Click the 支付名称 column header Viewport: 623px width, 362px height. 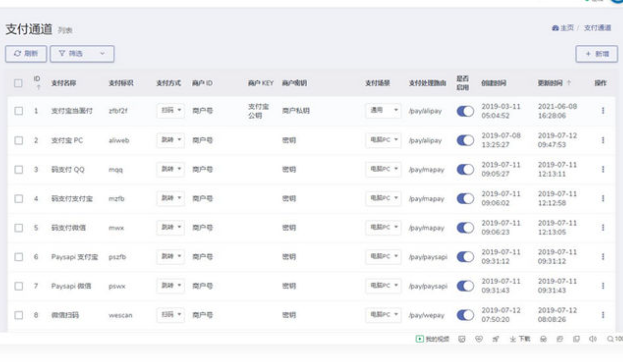64,83
